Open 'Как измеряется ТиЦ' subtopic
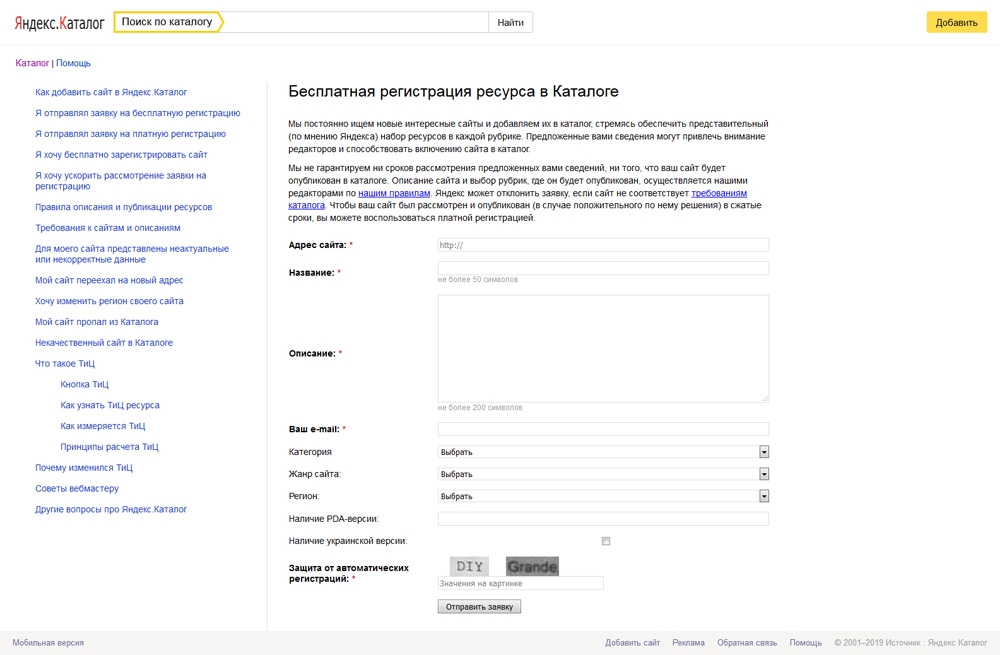Image resolution: width=1000 pixels, height=655 pixels. [103, 426]
